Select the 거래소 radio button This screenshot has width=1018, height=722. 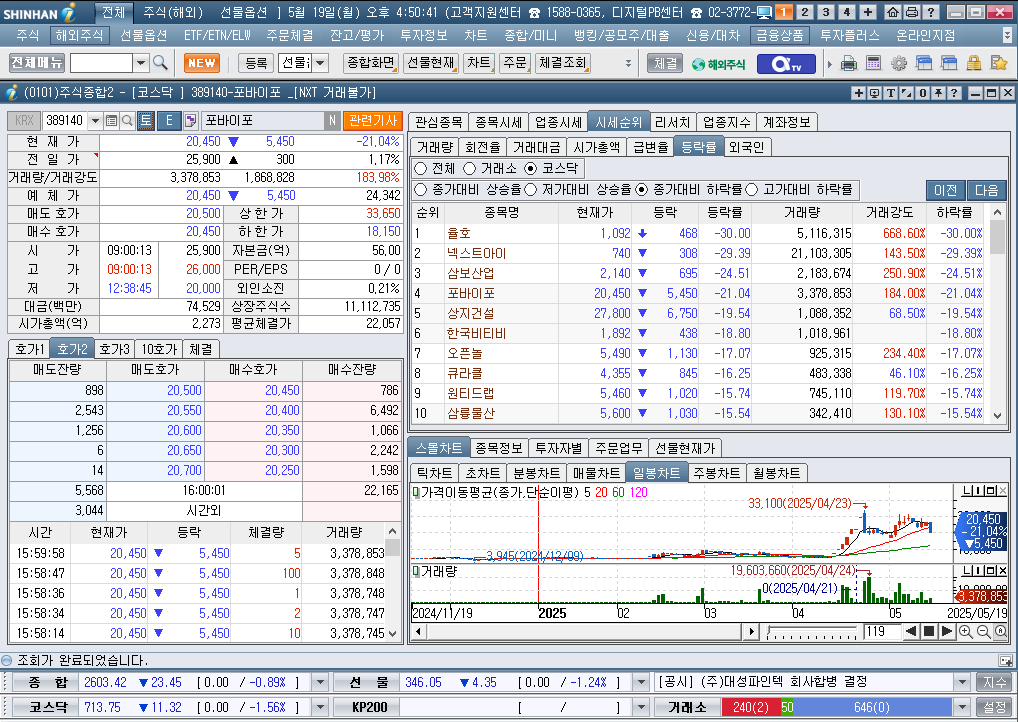click(470, 169)
